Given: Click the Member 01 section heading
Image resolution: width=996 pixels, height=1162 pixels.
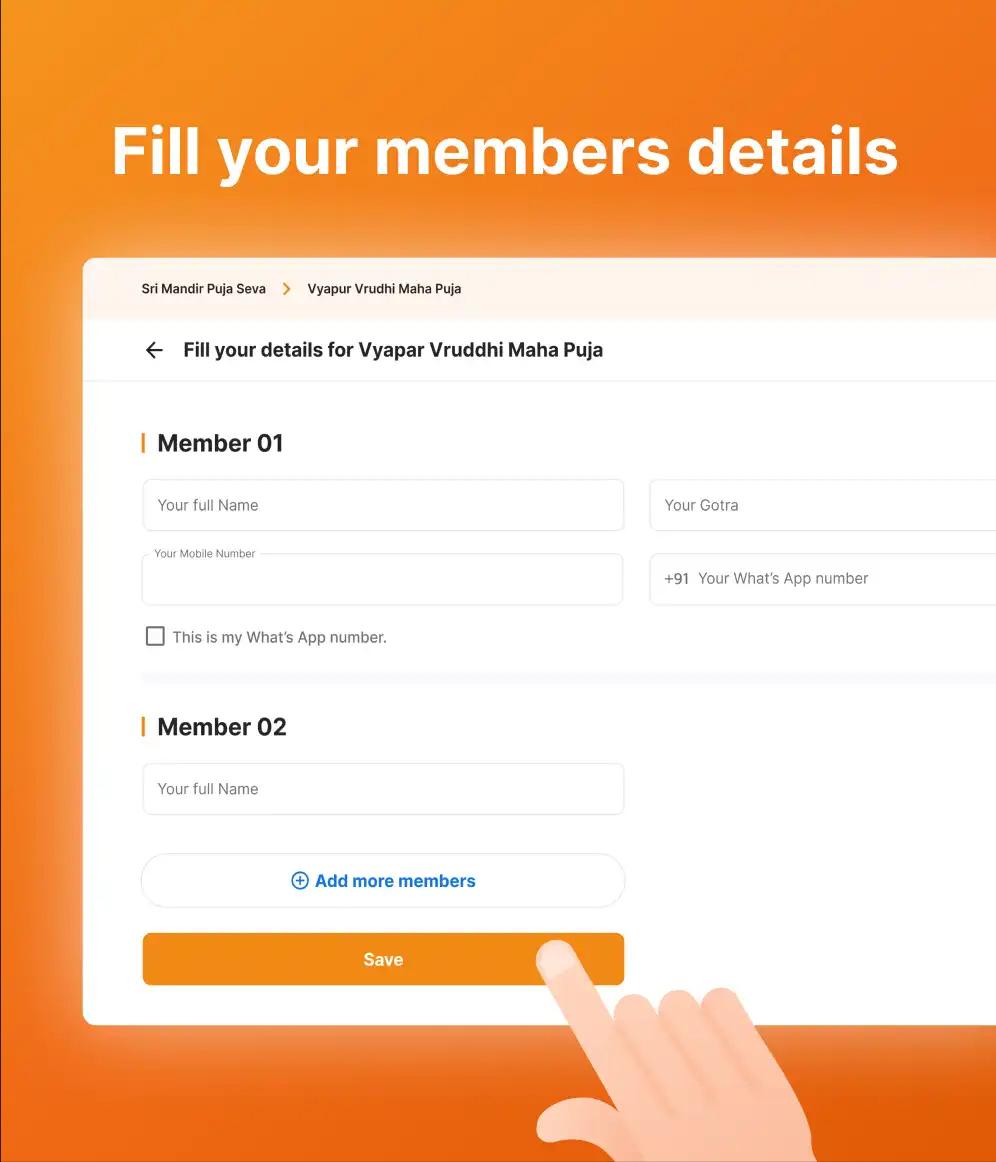Looking at the screenshot, I should point(220,443).
